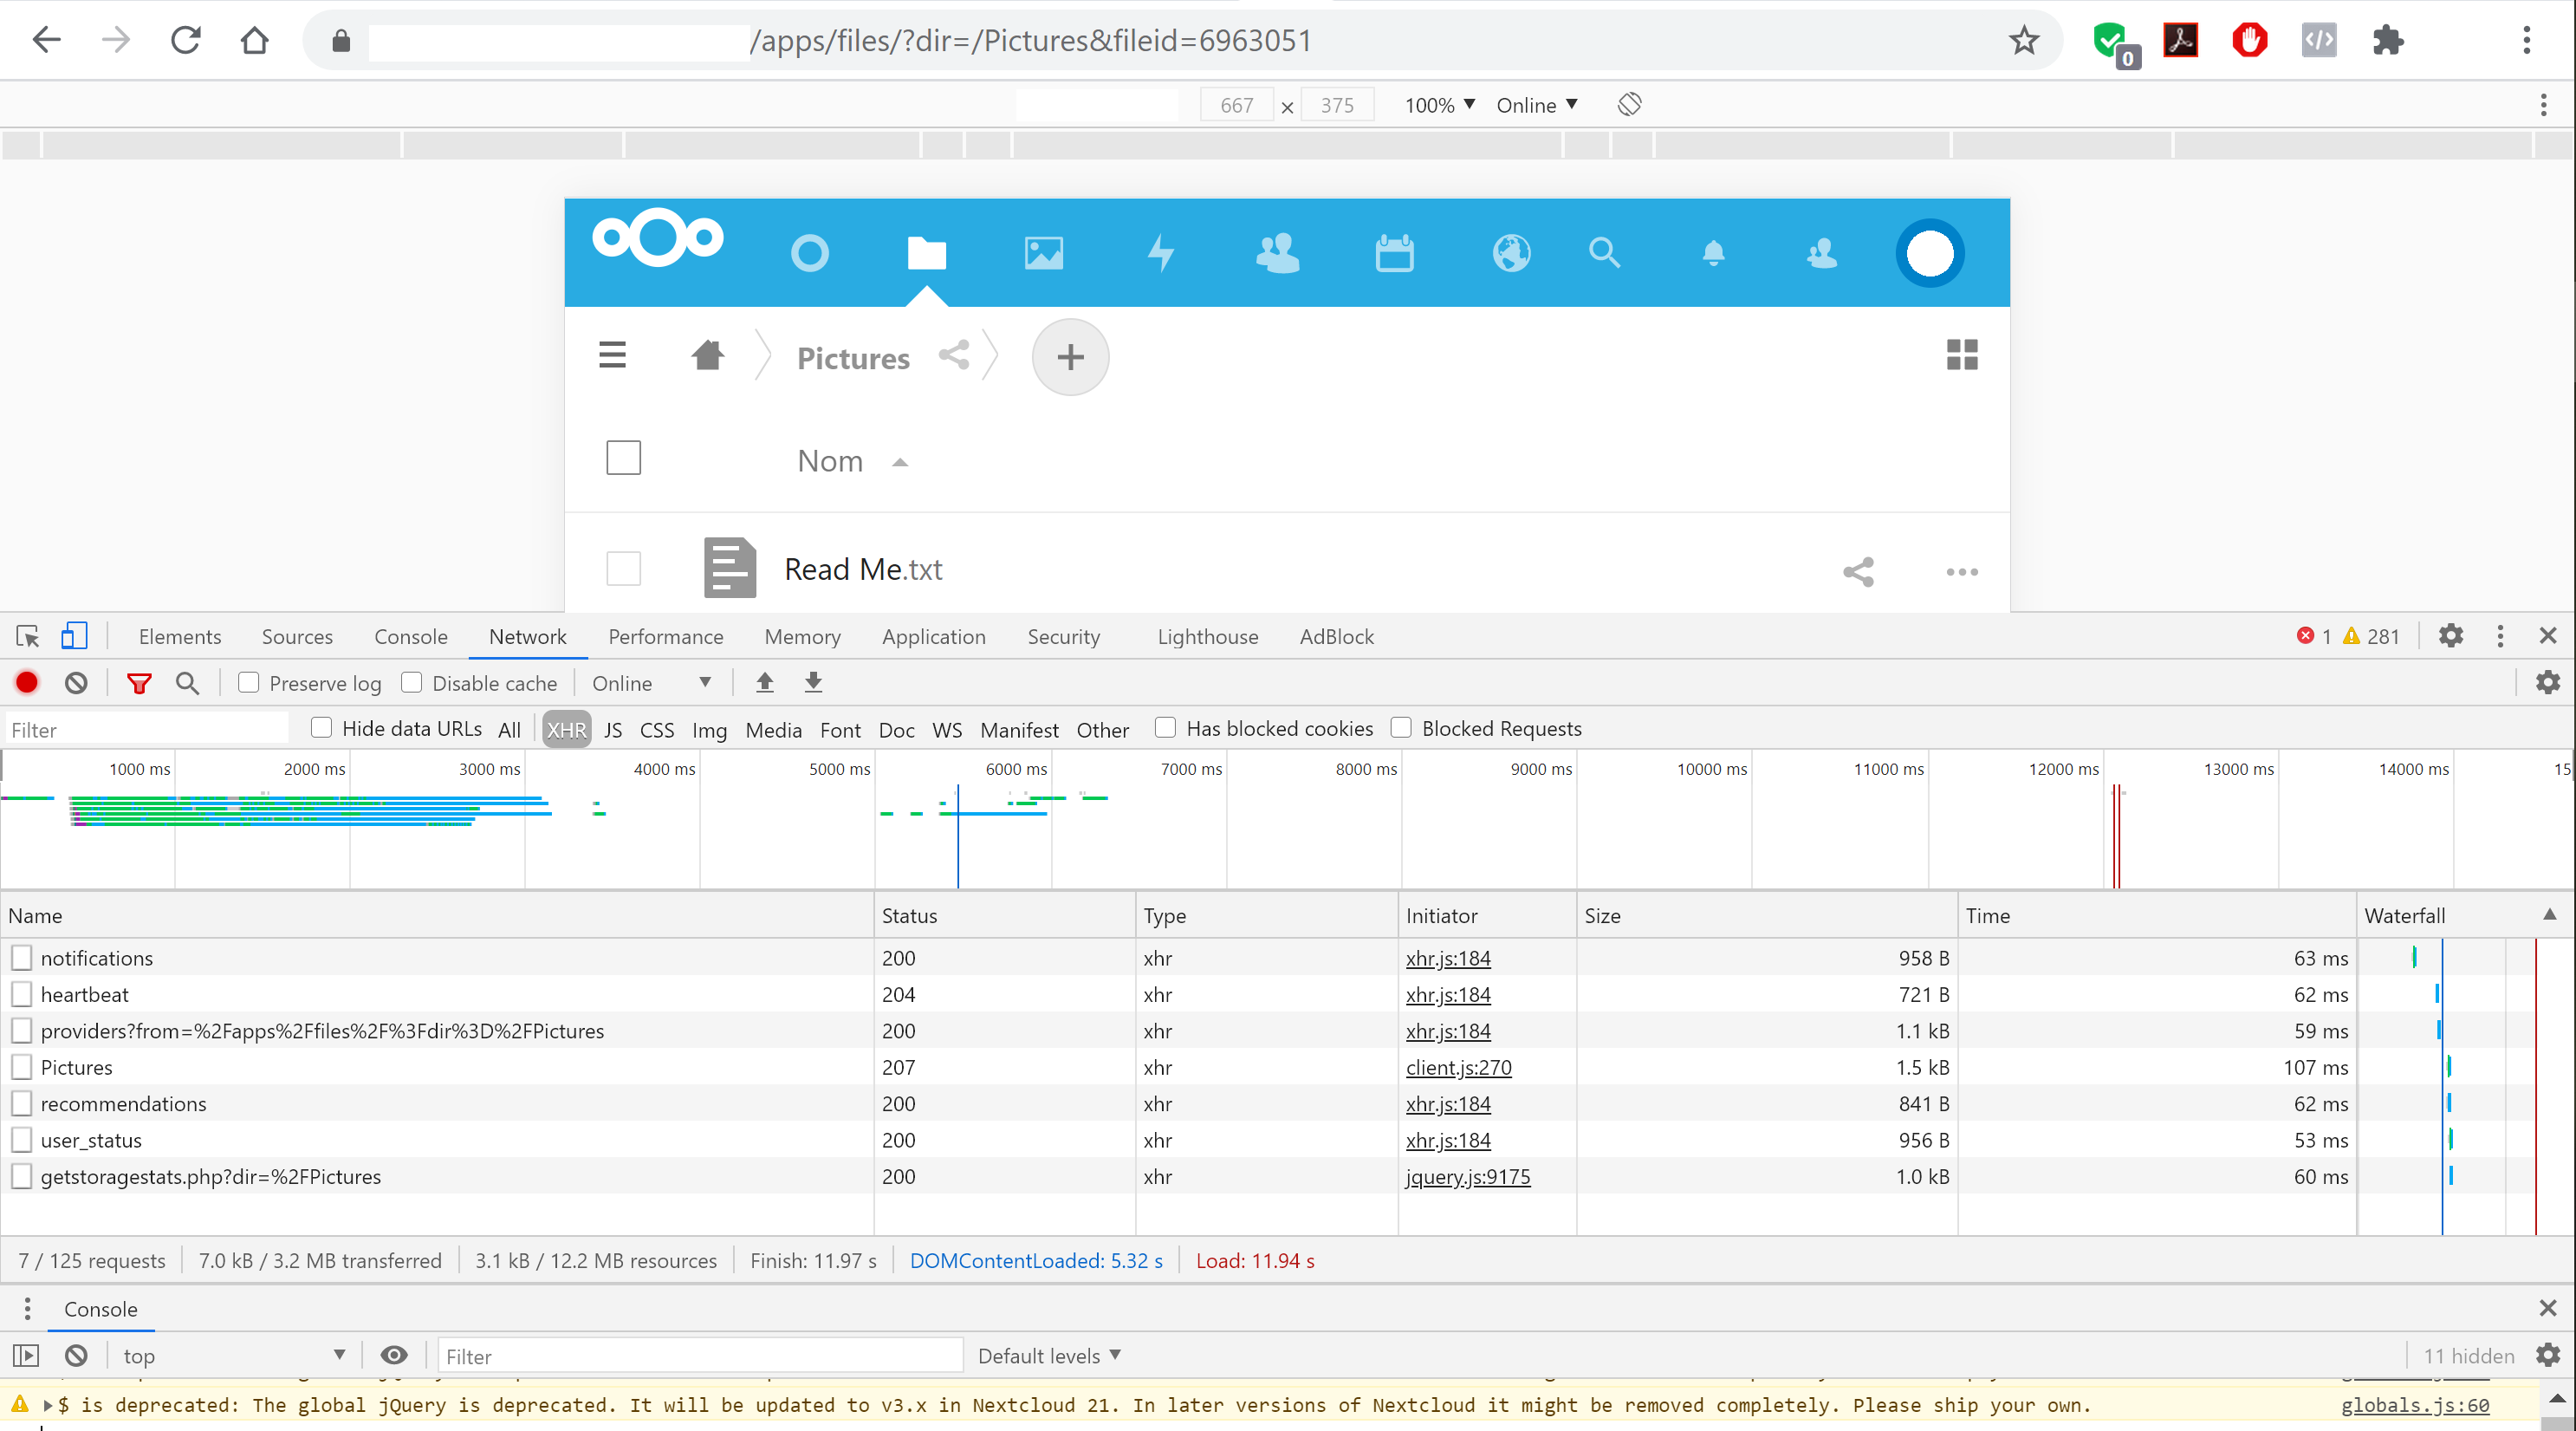Select the Activity lightning icon
2576x1431 pixels.
[1160, 253]
